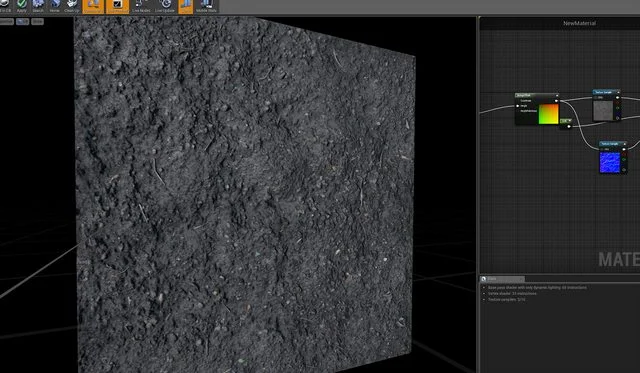Click the lower Texture Sample red output pin
The image size is (640, 373).
[624, 155]
